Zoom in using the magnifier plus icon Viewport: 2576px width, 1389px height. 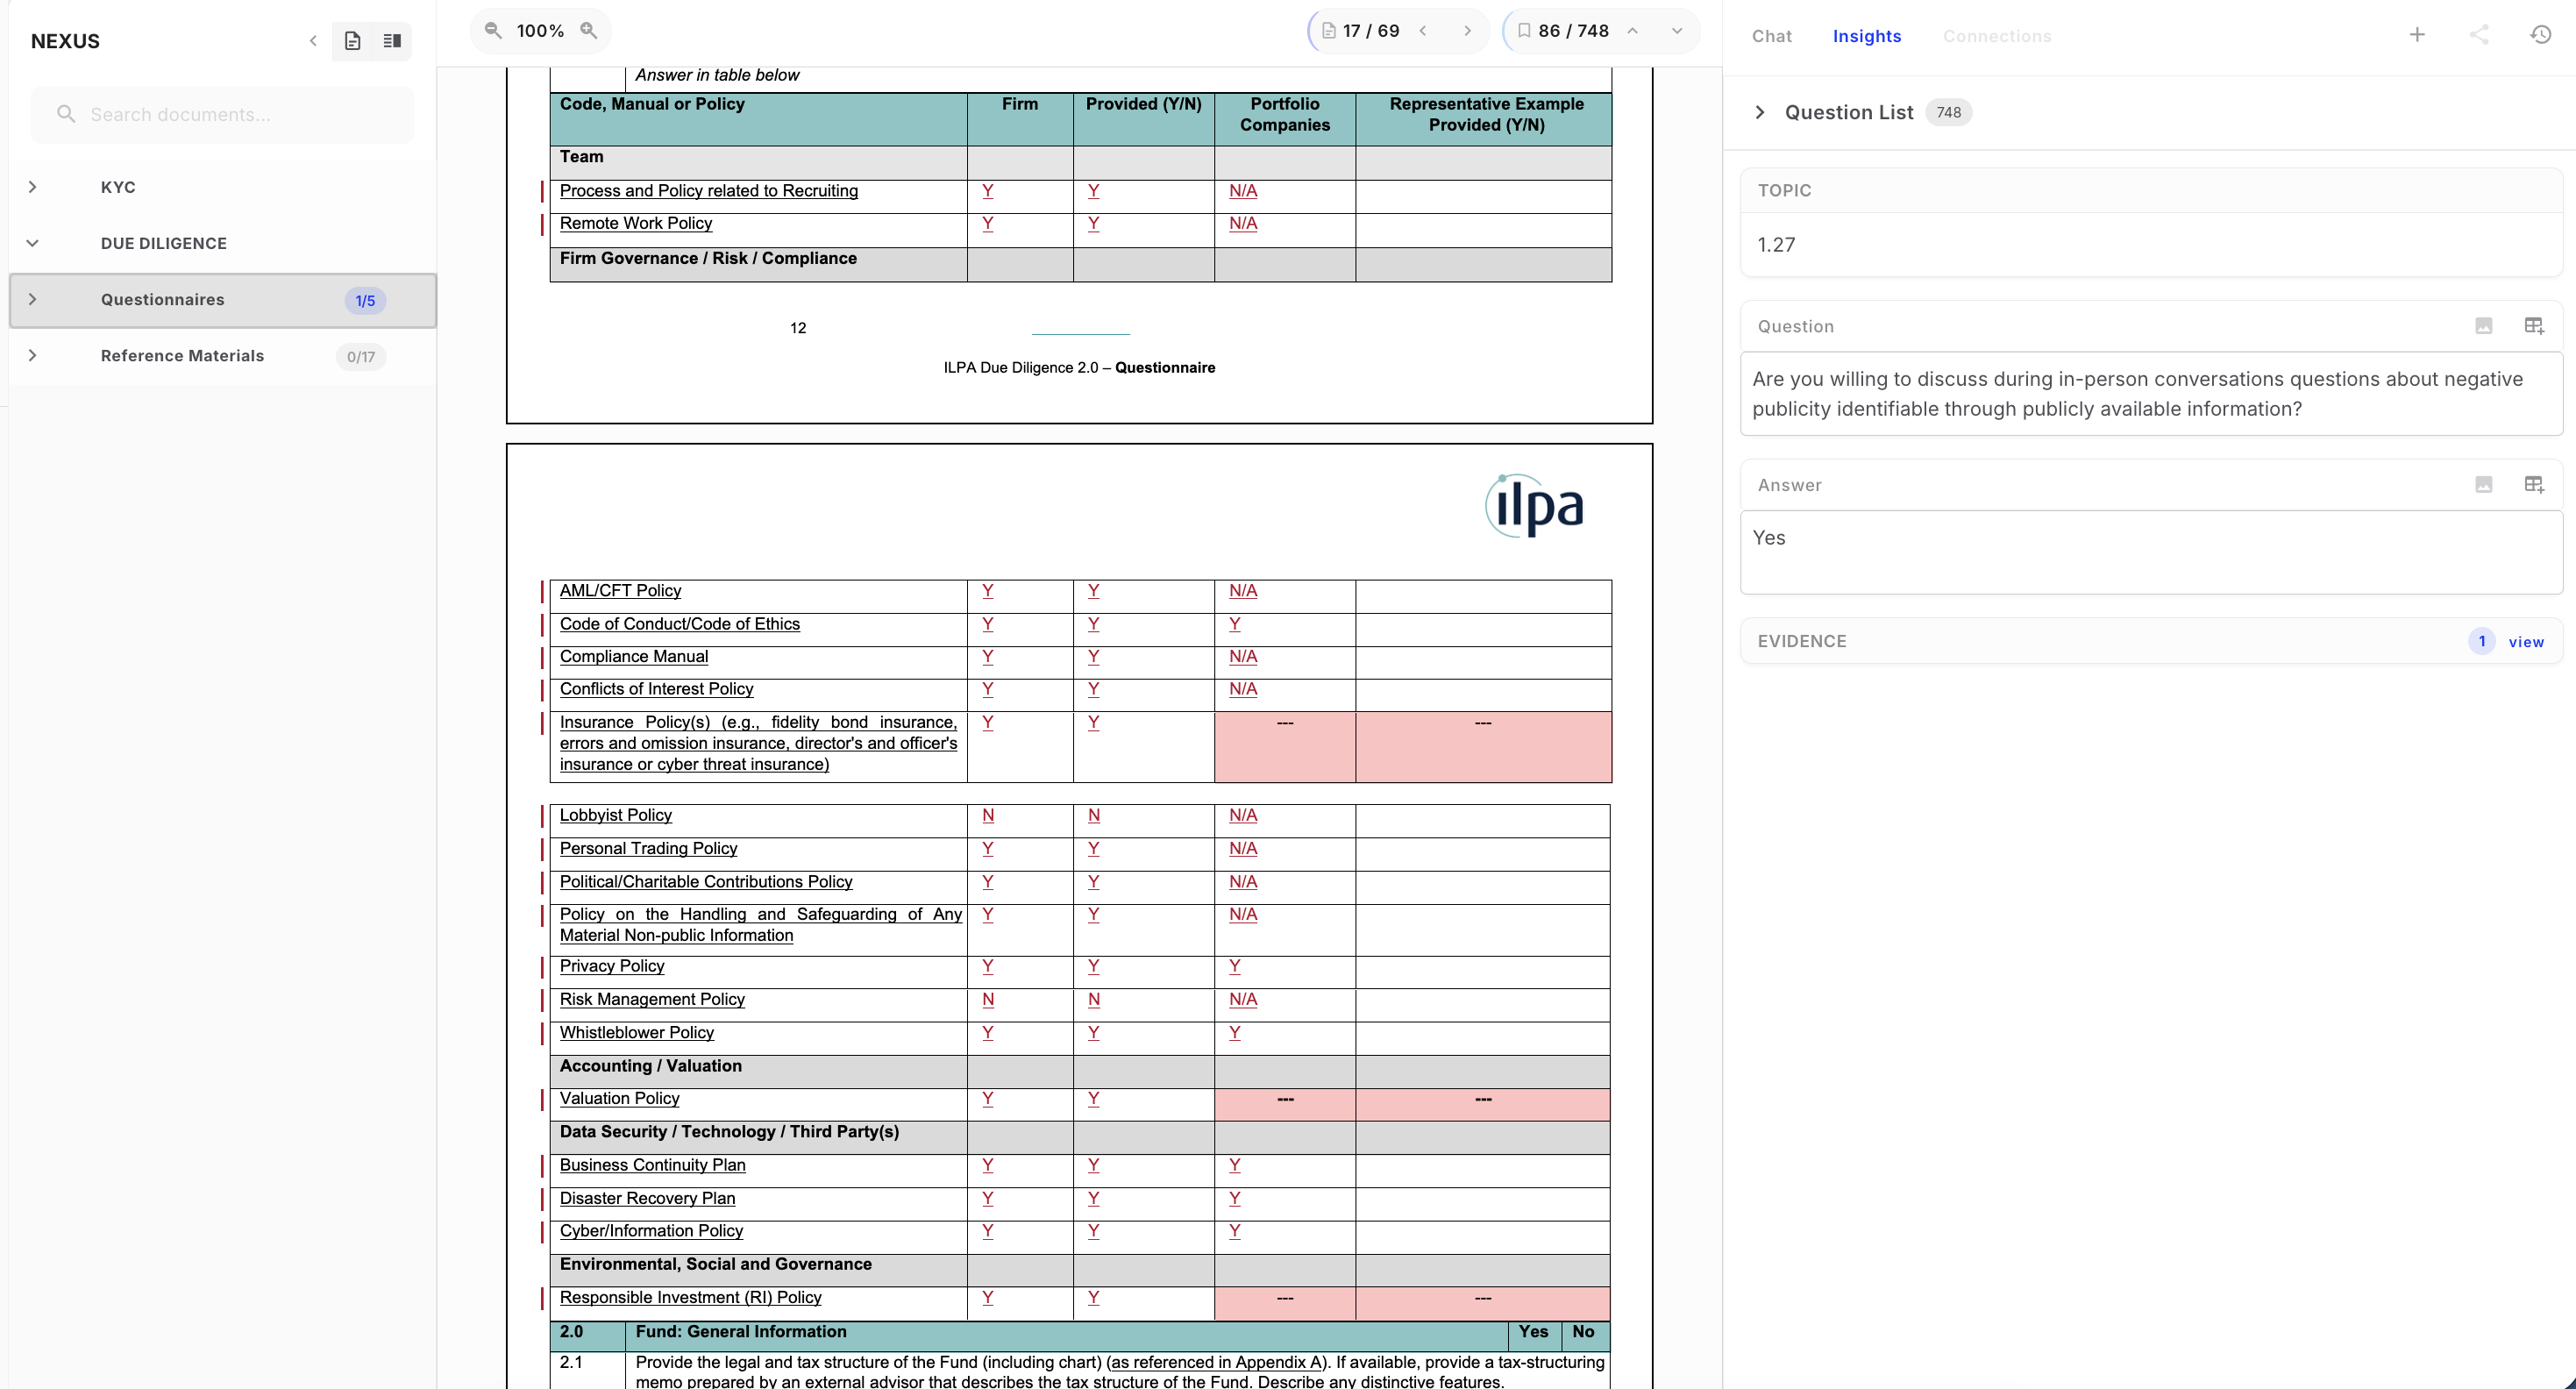589,31
